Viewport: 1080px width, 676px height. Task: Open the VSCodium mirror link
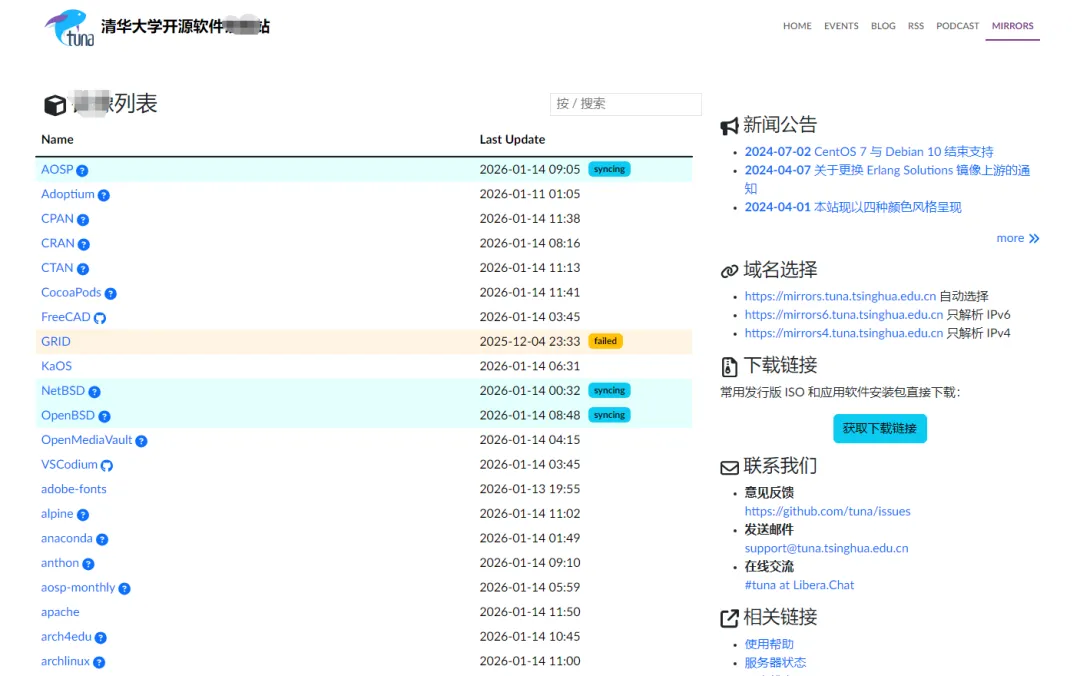click(x=69, y=464)
